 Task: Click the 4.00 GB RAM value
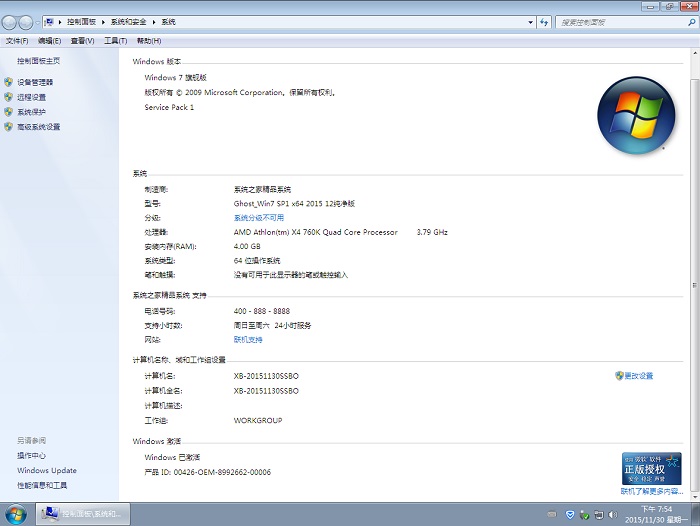click(247, 246)
